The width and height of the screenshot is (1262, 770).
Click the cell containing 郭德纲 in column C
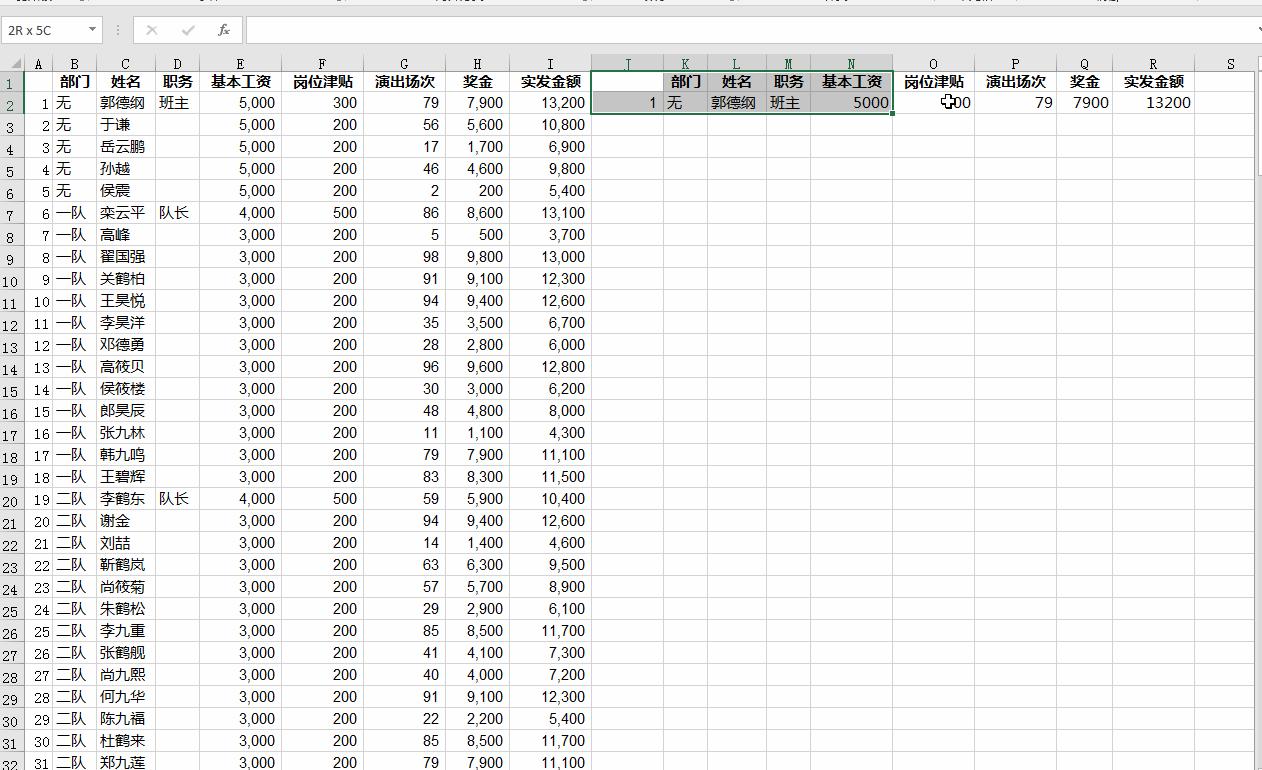[124, 102]
